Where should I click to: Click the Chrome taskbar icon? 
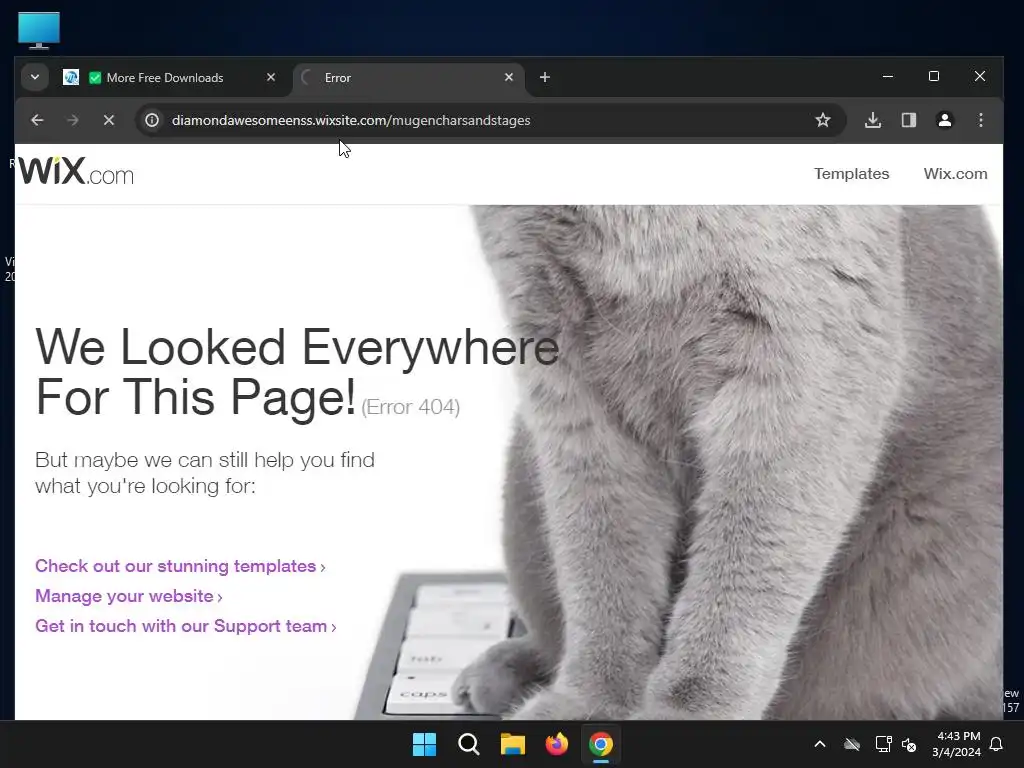[601, 744]
